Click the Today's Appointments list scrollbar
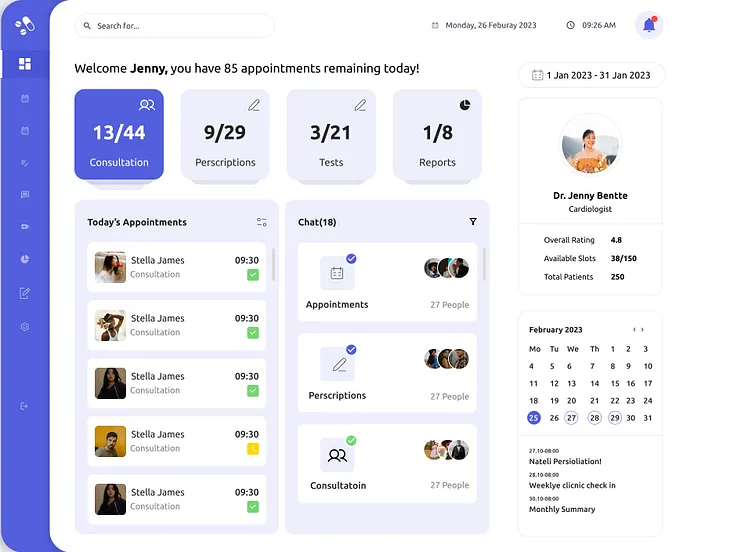 273,264
